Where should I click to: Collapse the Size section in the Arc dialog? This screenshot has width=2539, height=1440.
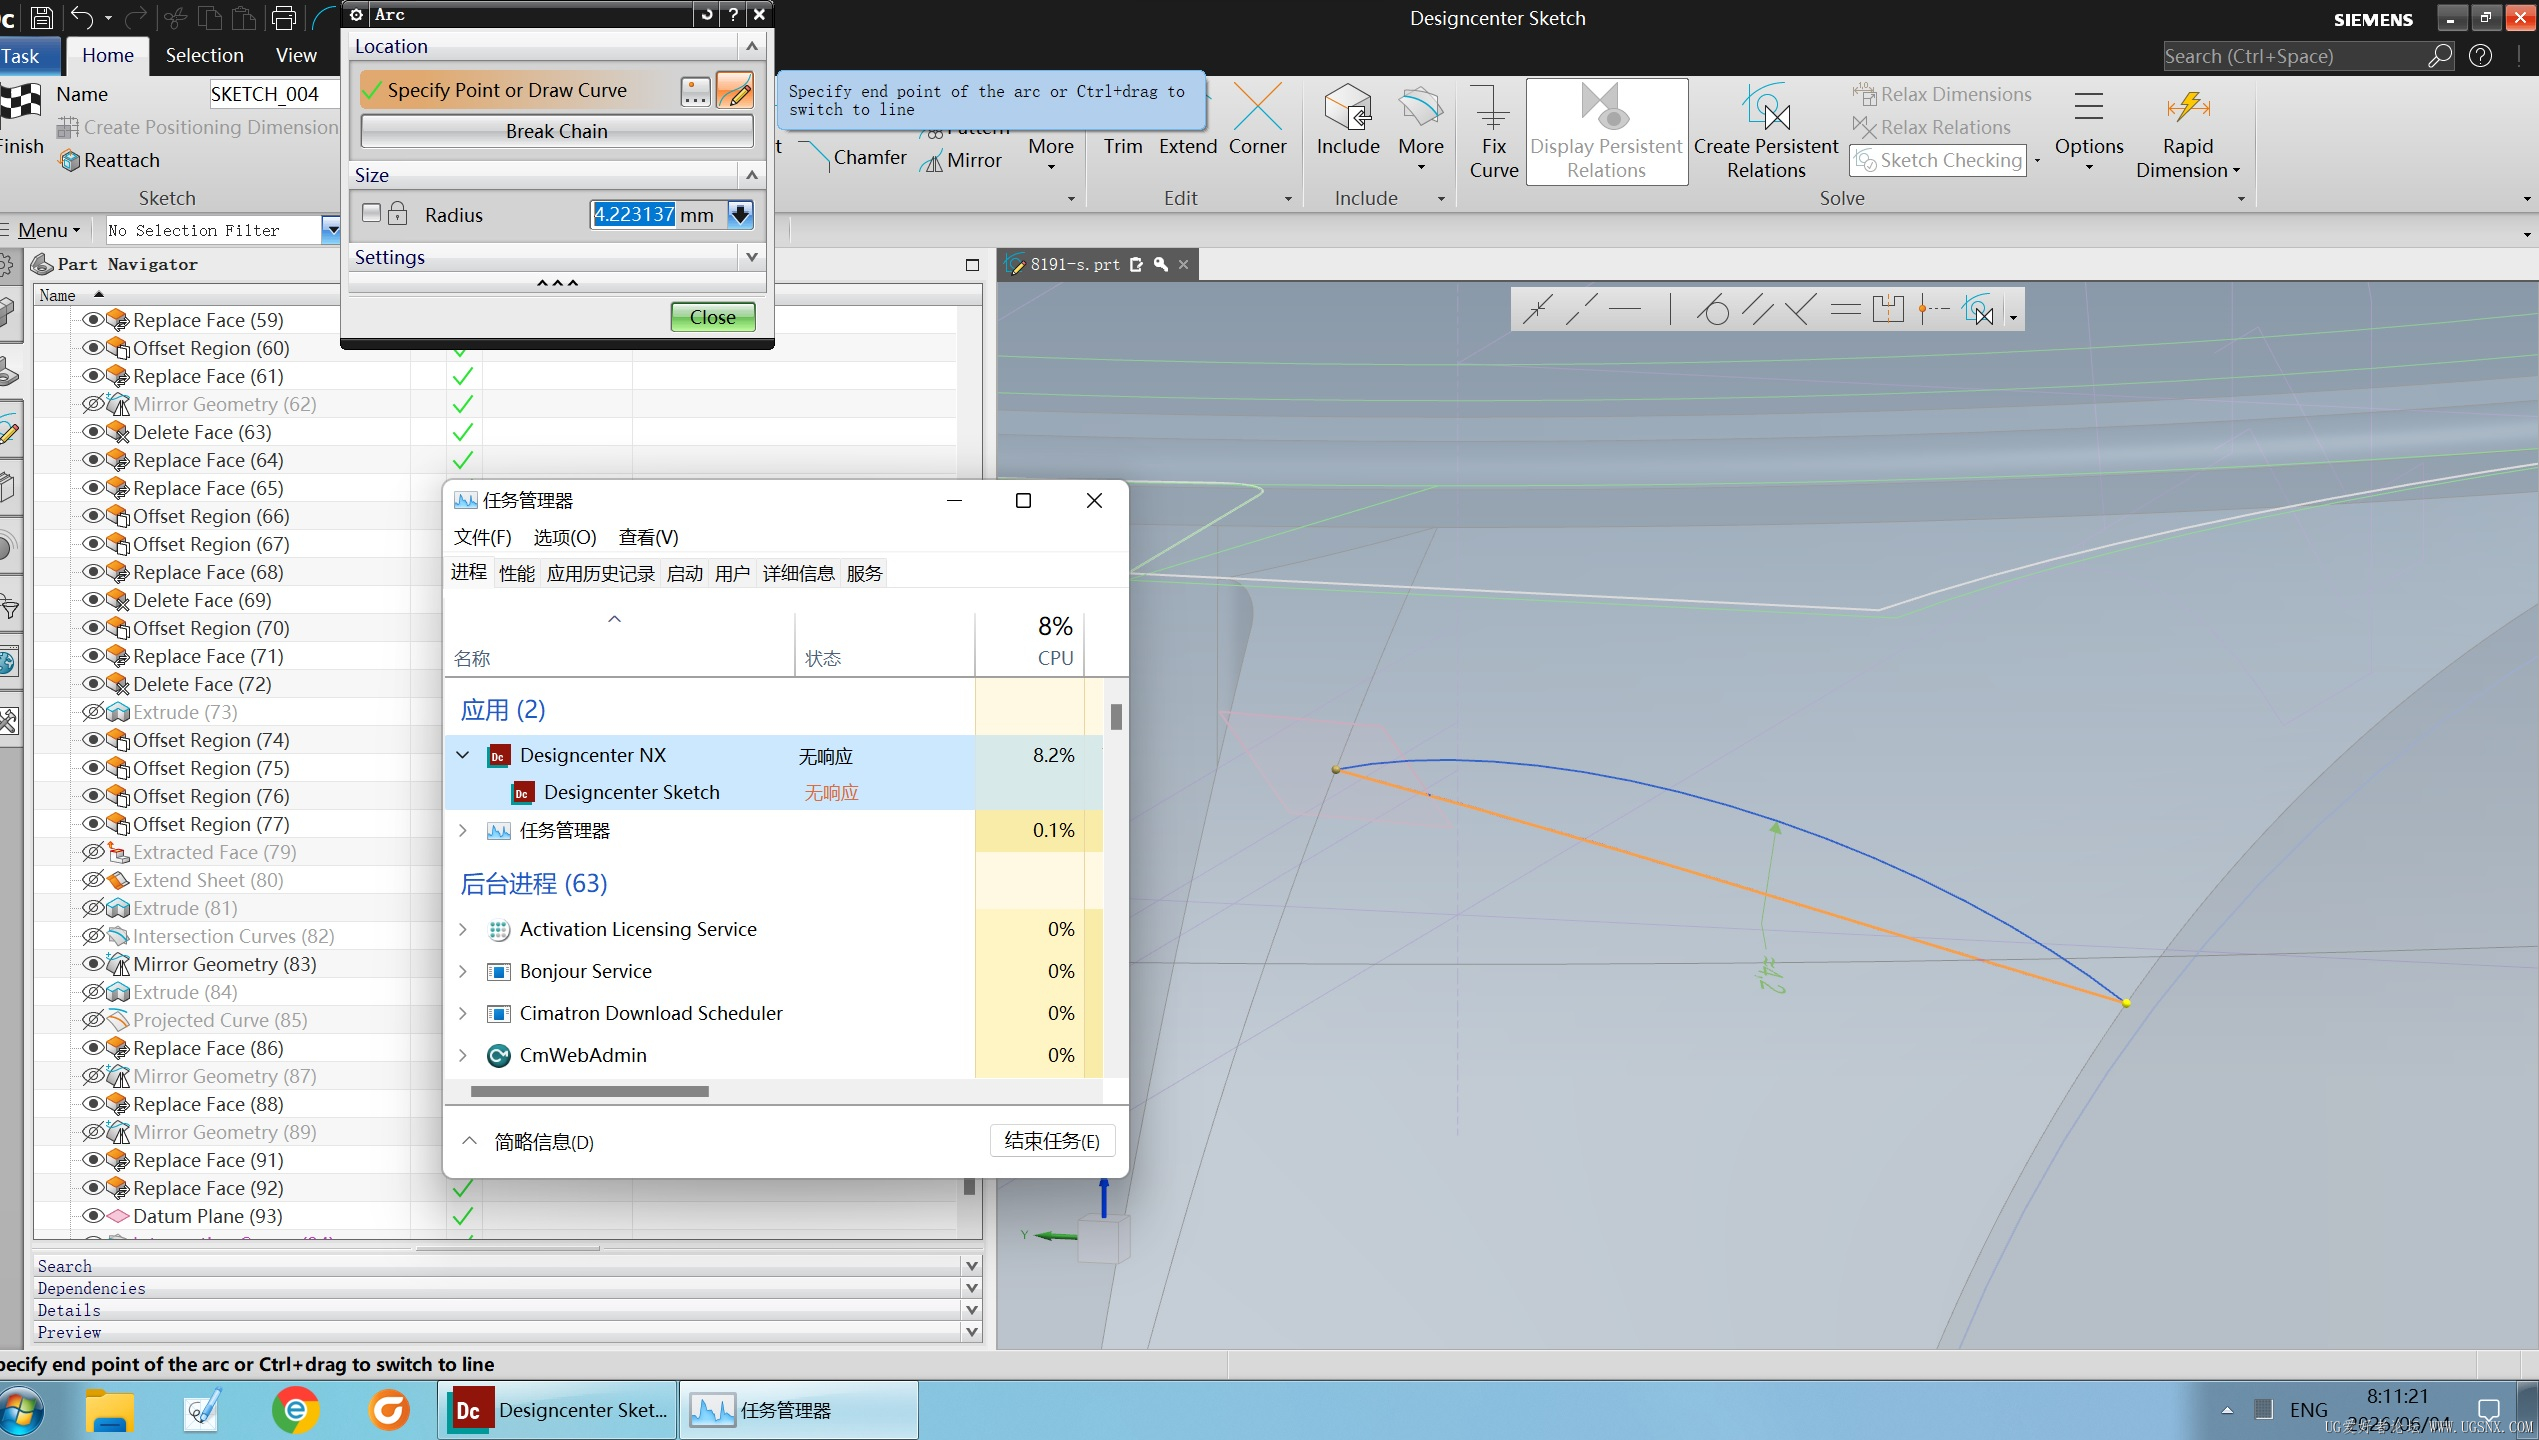point(752,175)
